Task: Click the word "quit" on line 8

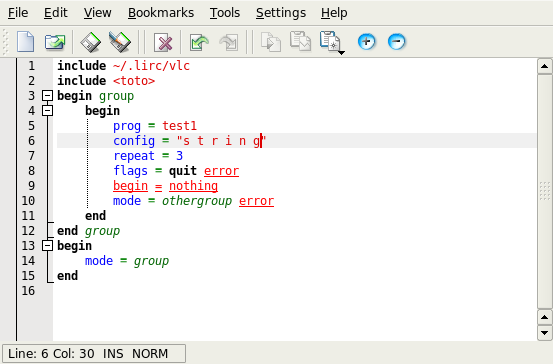Action: point(183,171)
